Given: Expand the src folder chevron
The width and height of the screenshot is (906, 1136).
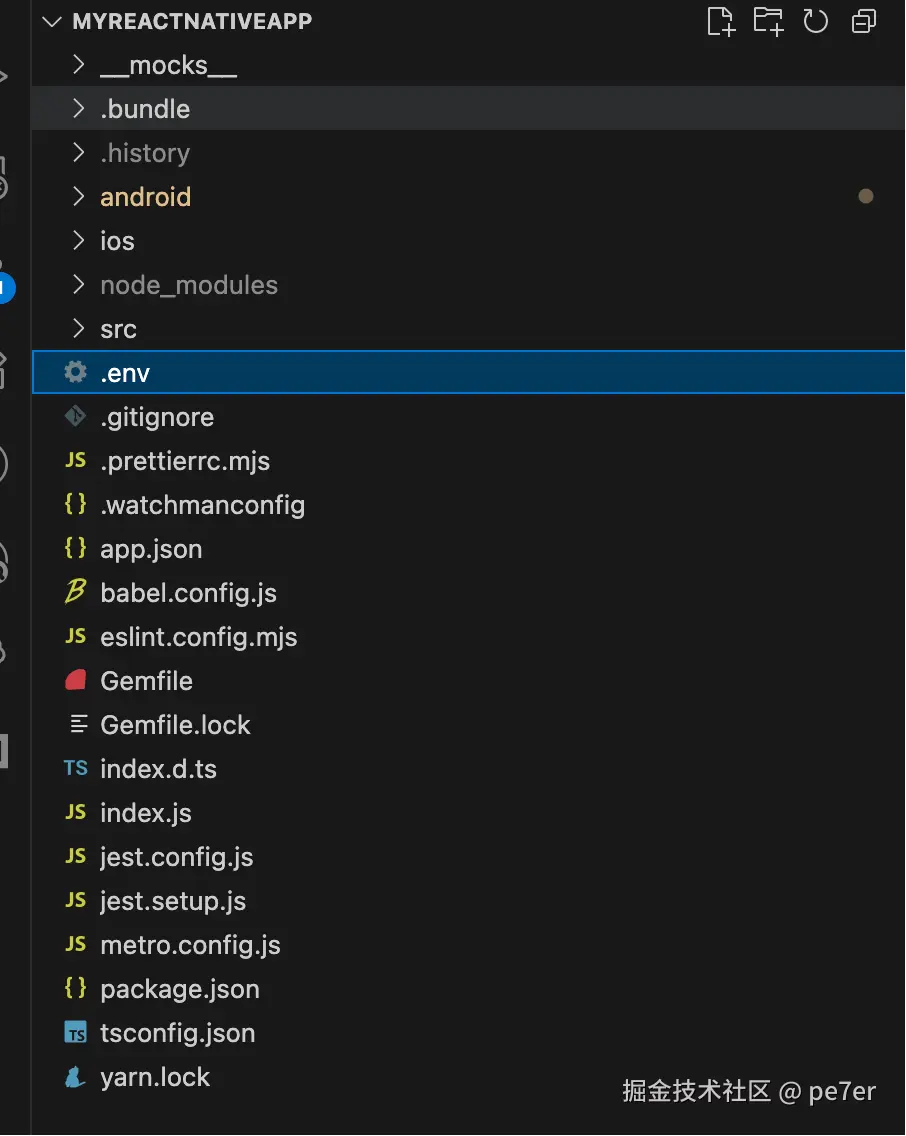Looking at the screenshot, I should (x=79, y=329).
